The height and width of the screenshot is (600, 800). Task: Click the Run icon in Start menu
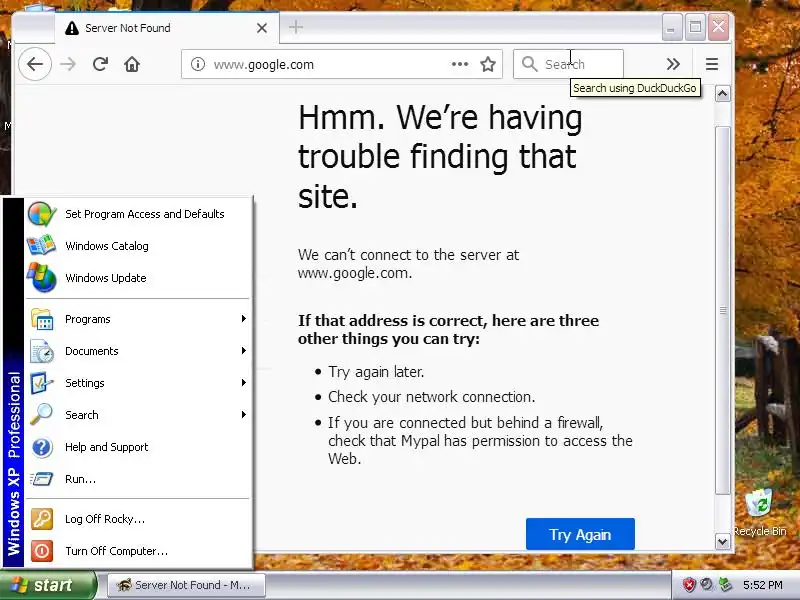(42, 479)
